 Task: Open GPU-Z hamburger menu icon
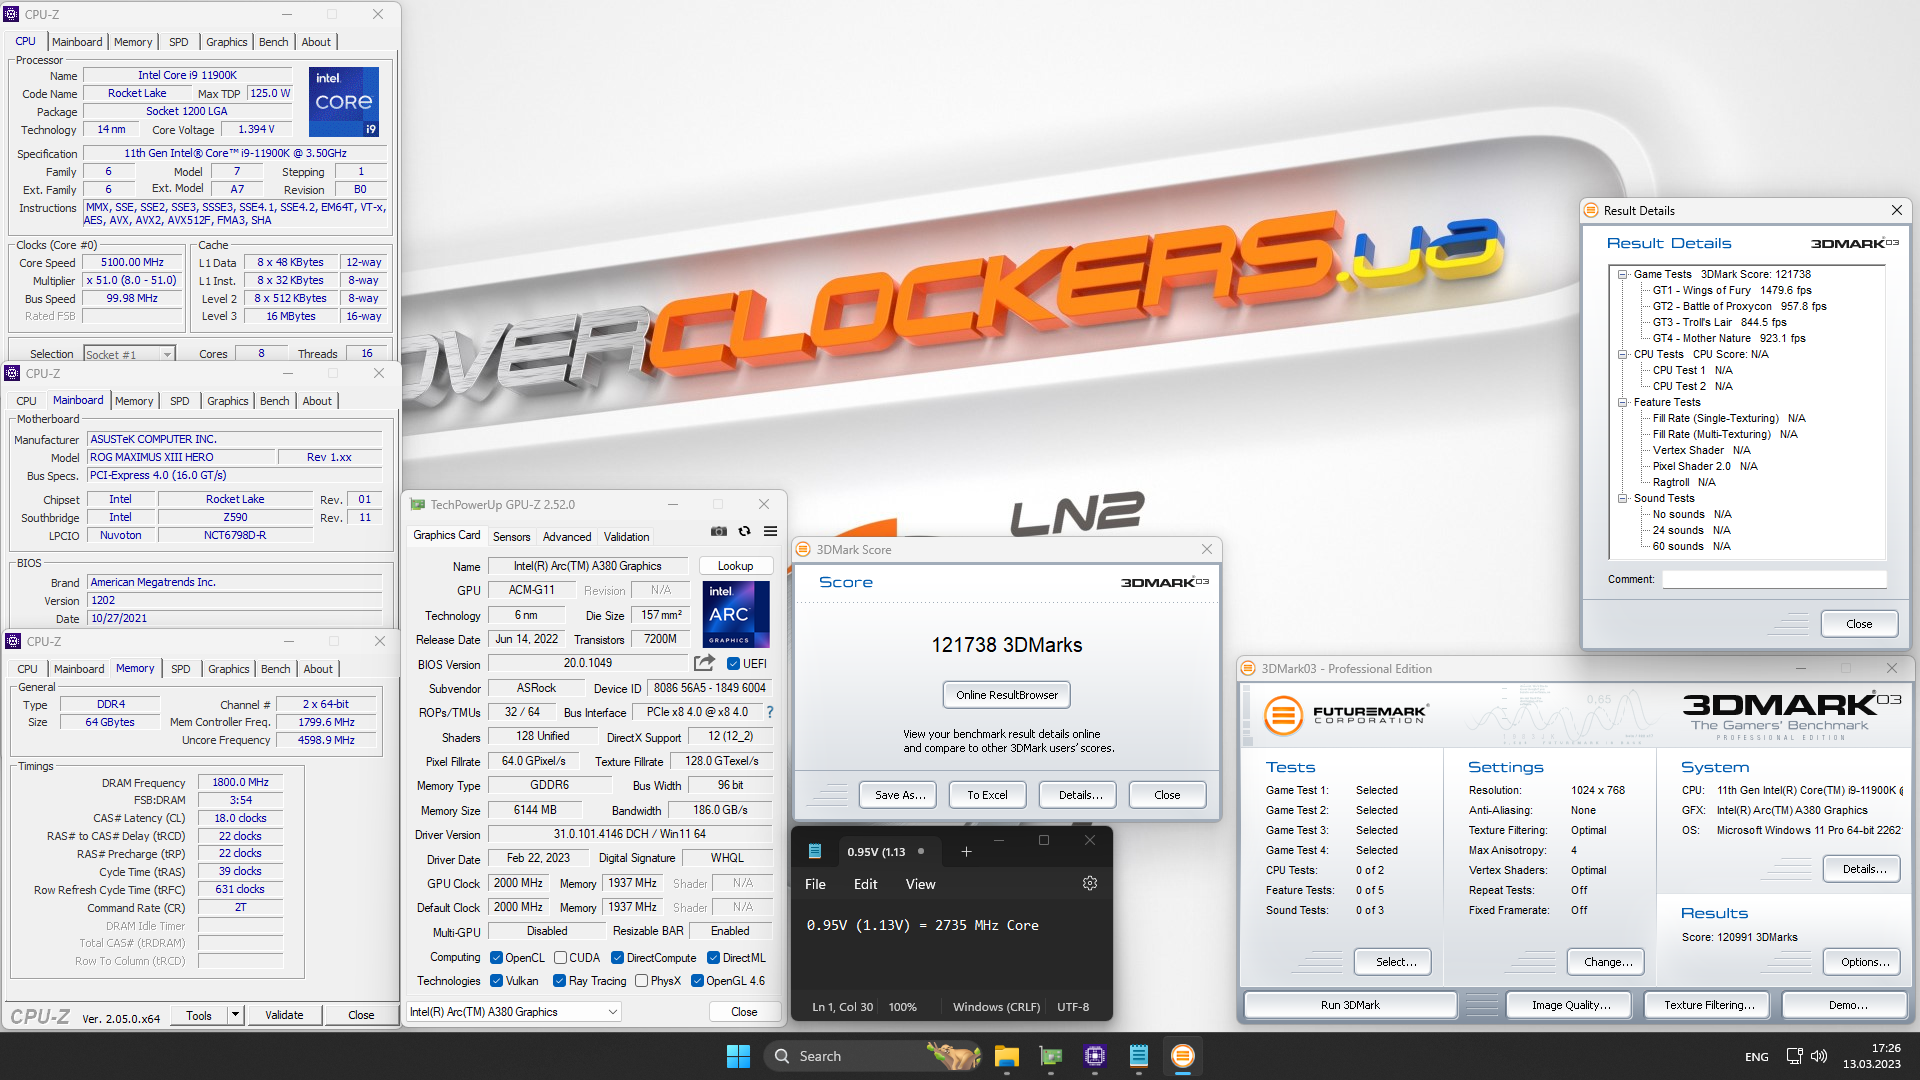click(x=770, y=531)
